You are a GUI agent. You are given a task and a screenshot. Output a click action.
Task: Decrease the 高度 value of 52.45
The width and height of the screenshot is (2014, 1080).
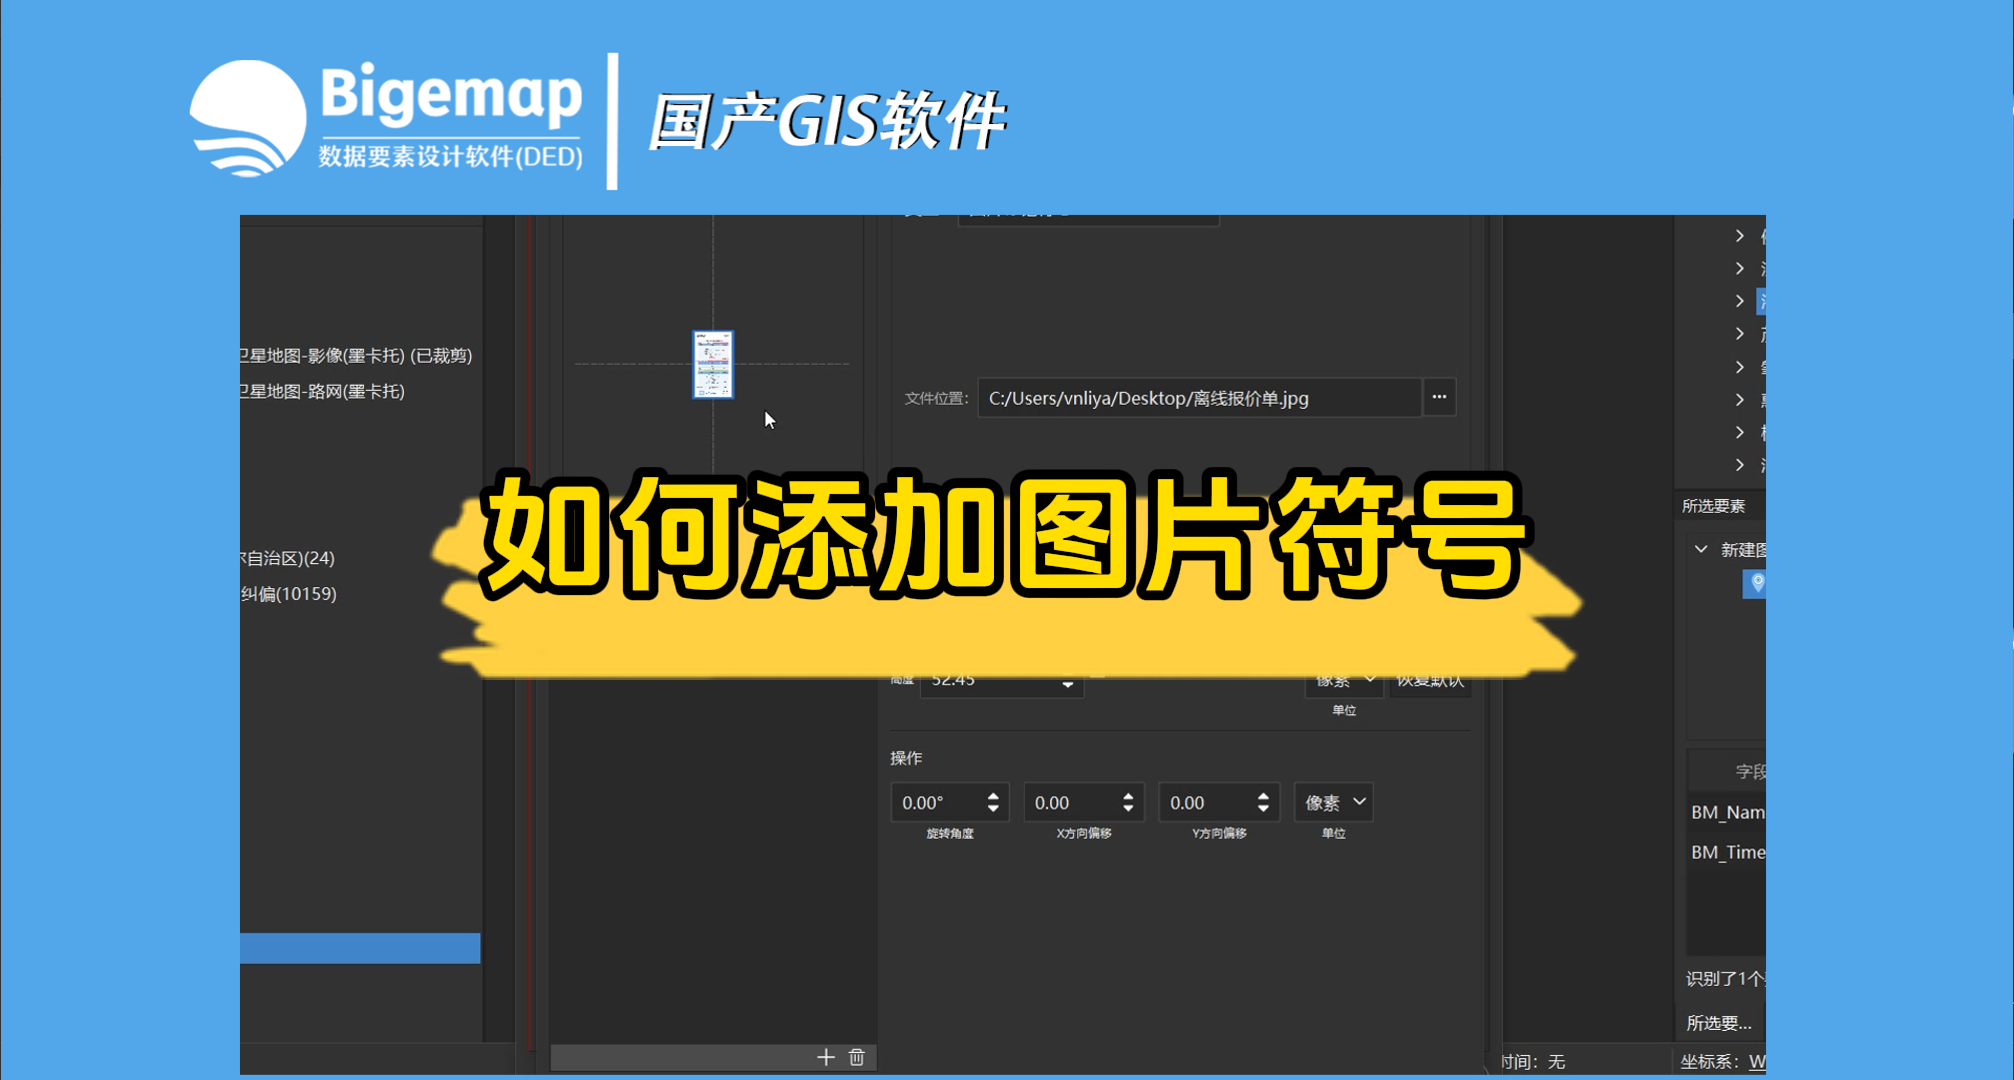1067,686
